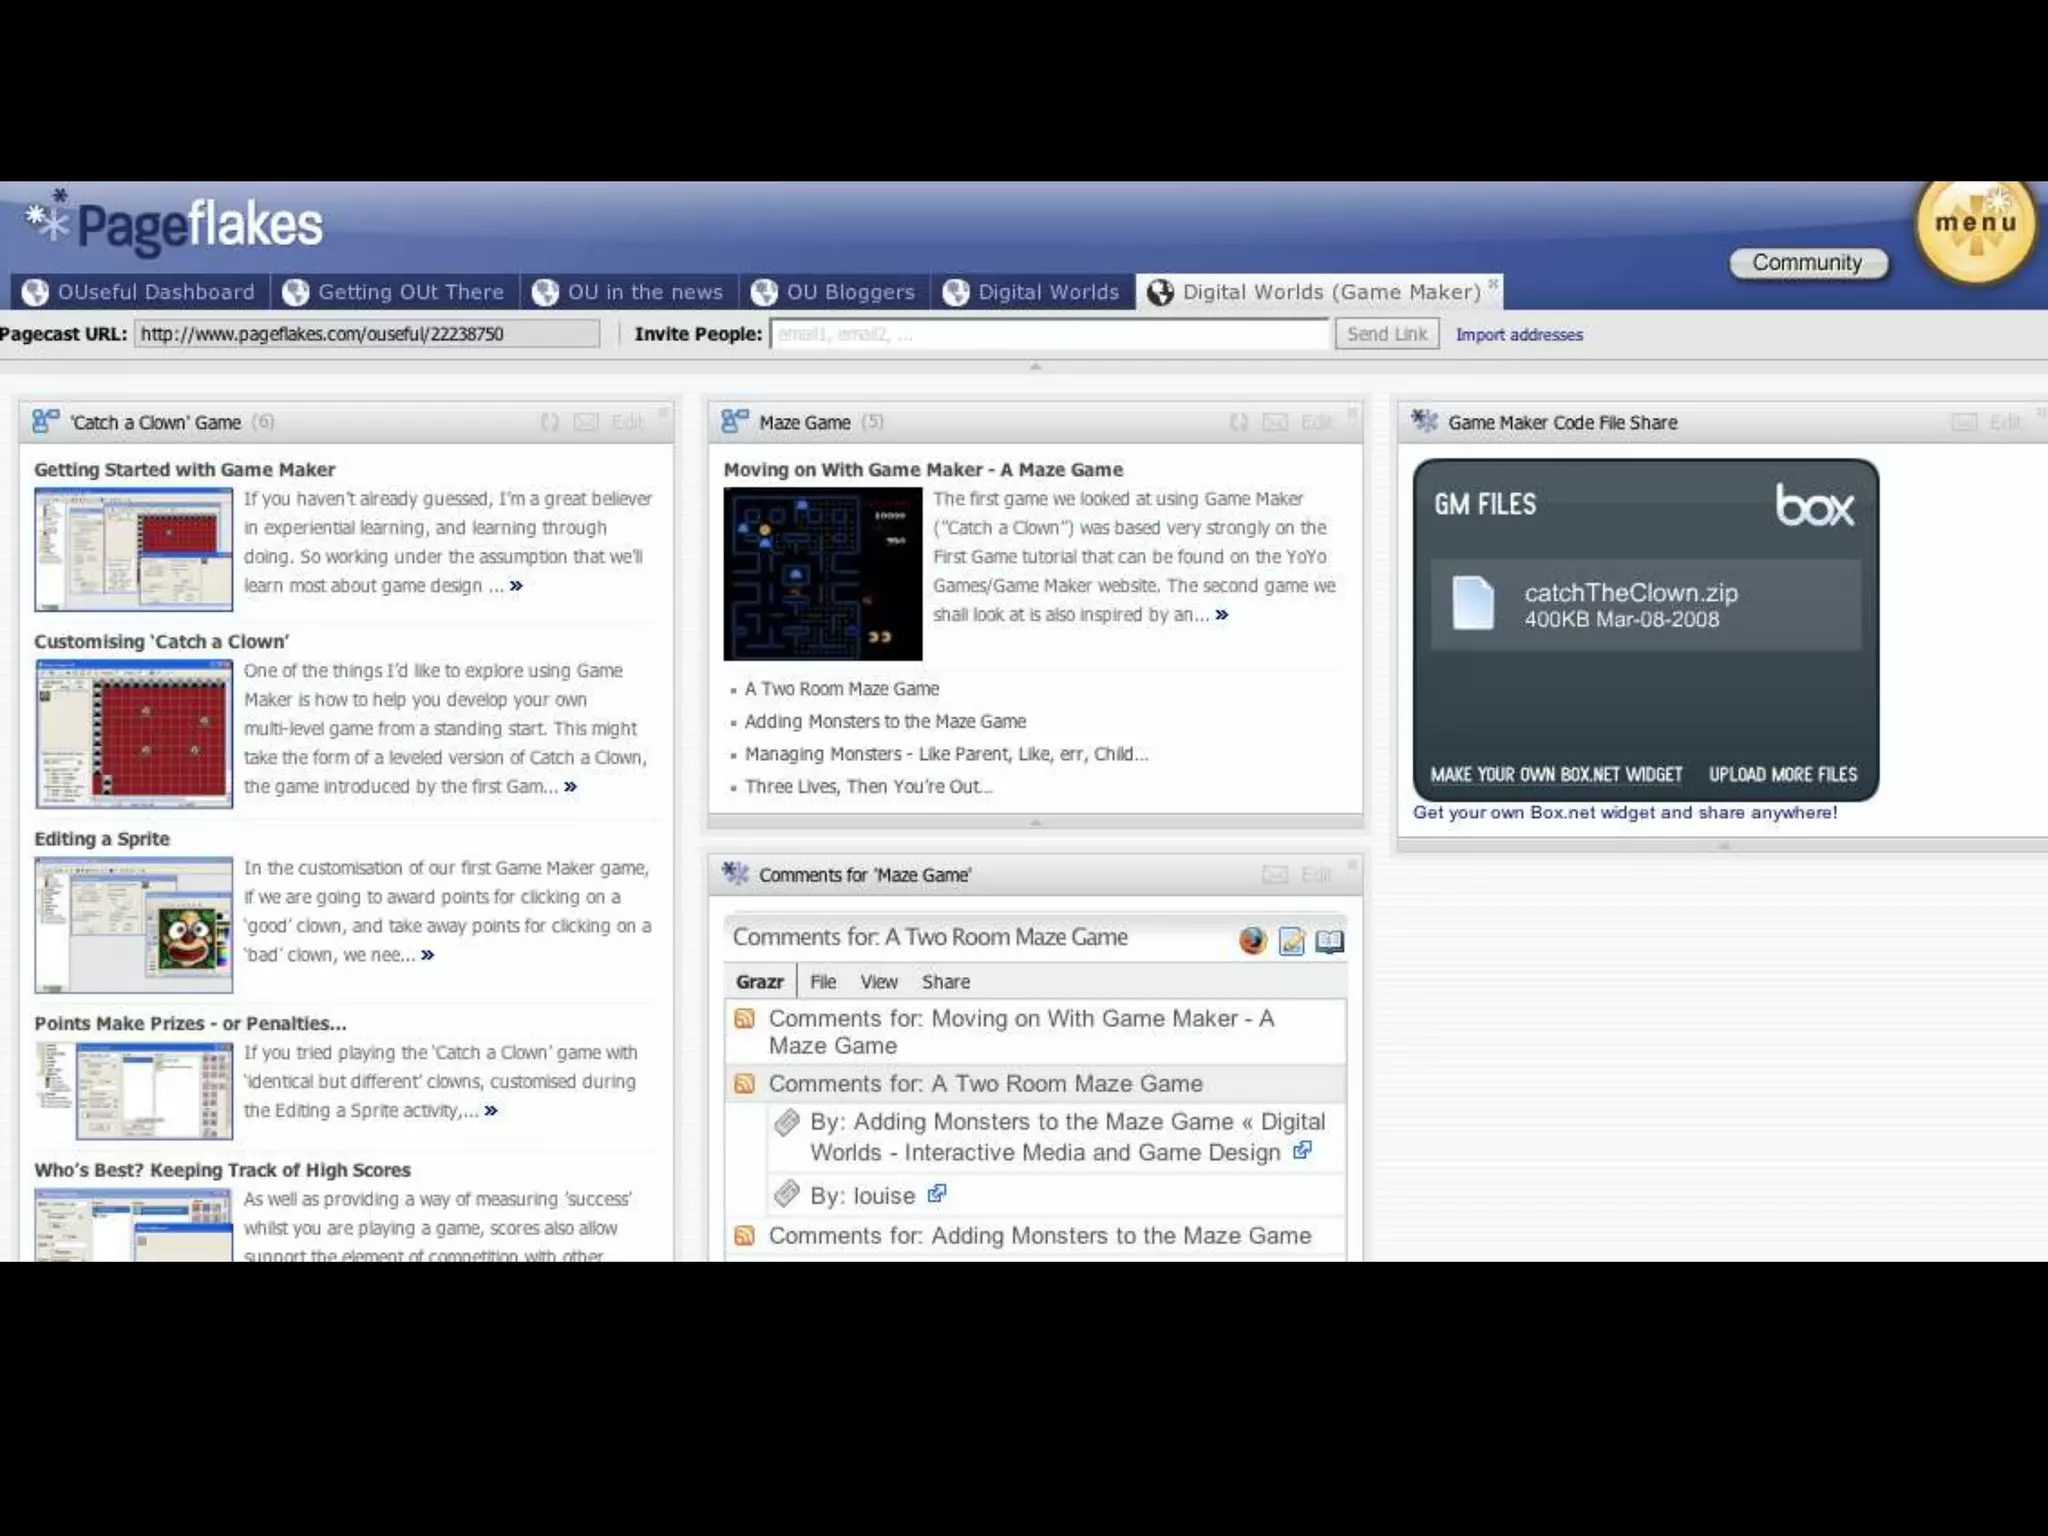
Task: Click the edit notepad icon in Grazr
Action: point(1291,941)
